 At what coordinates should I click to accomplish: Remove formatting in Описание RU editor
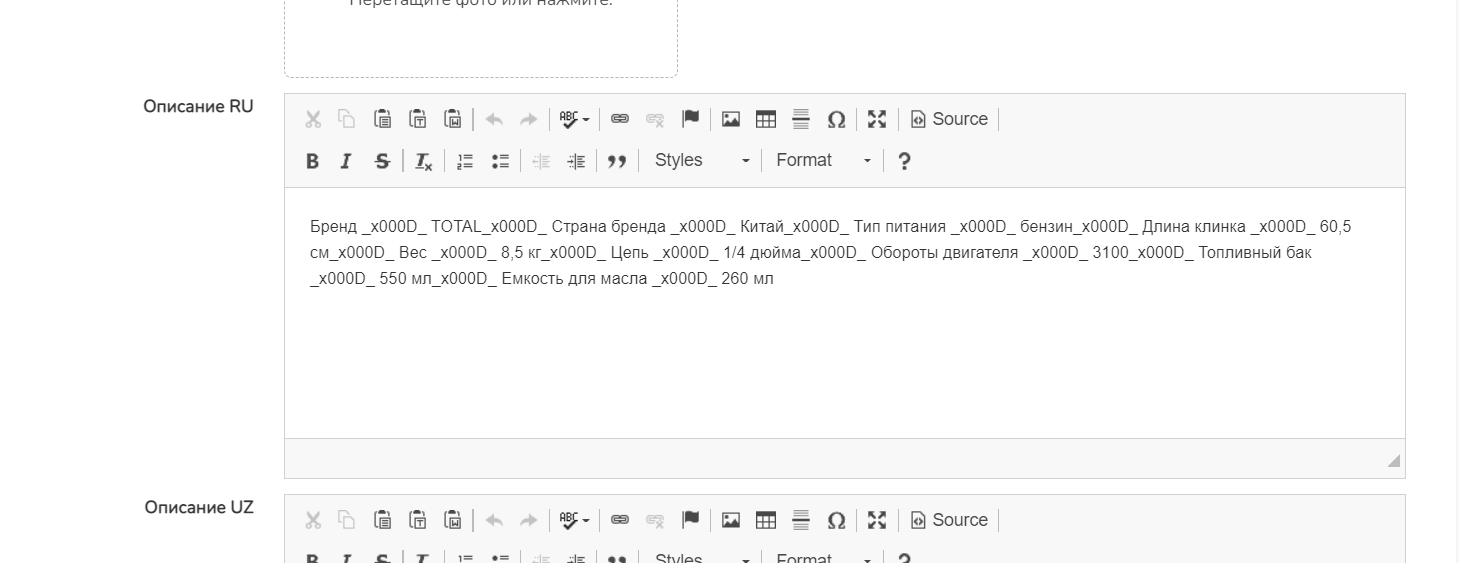click(424, 161)
